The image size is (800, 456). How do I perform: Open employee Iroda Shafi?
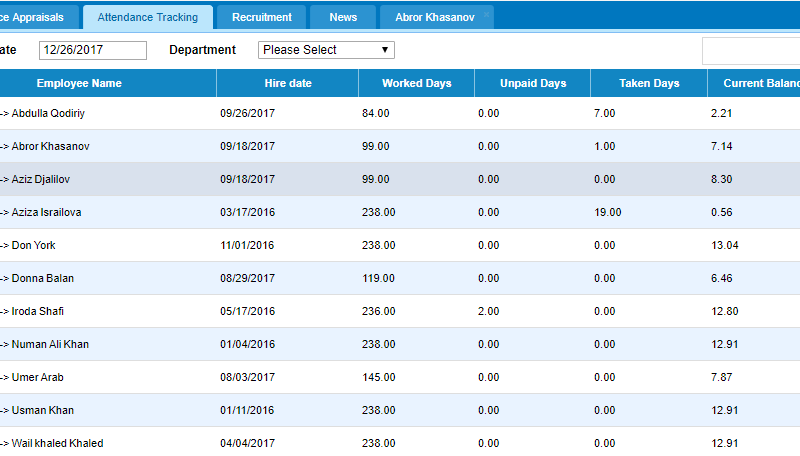pyautogui.click(x=38, y=311)
